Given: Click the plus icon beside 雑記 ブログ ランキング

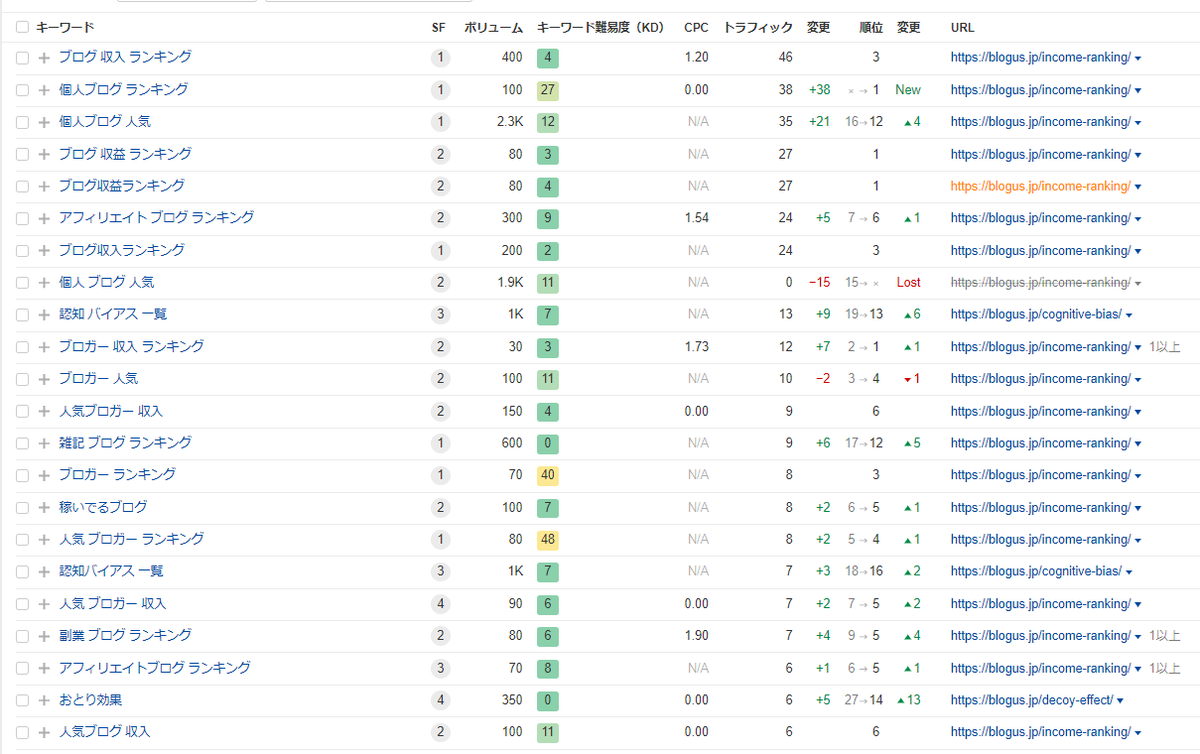Looking at the screenshot, I should (x=44, y=443).
